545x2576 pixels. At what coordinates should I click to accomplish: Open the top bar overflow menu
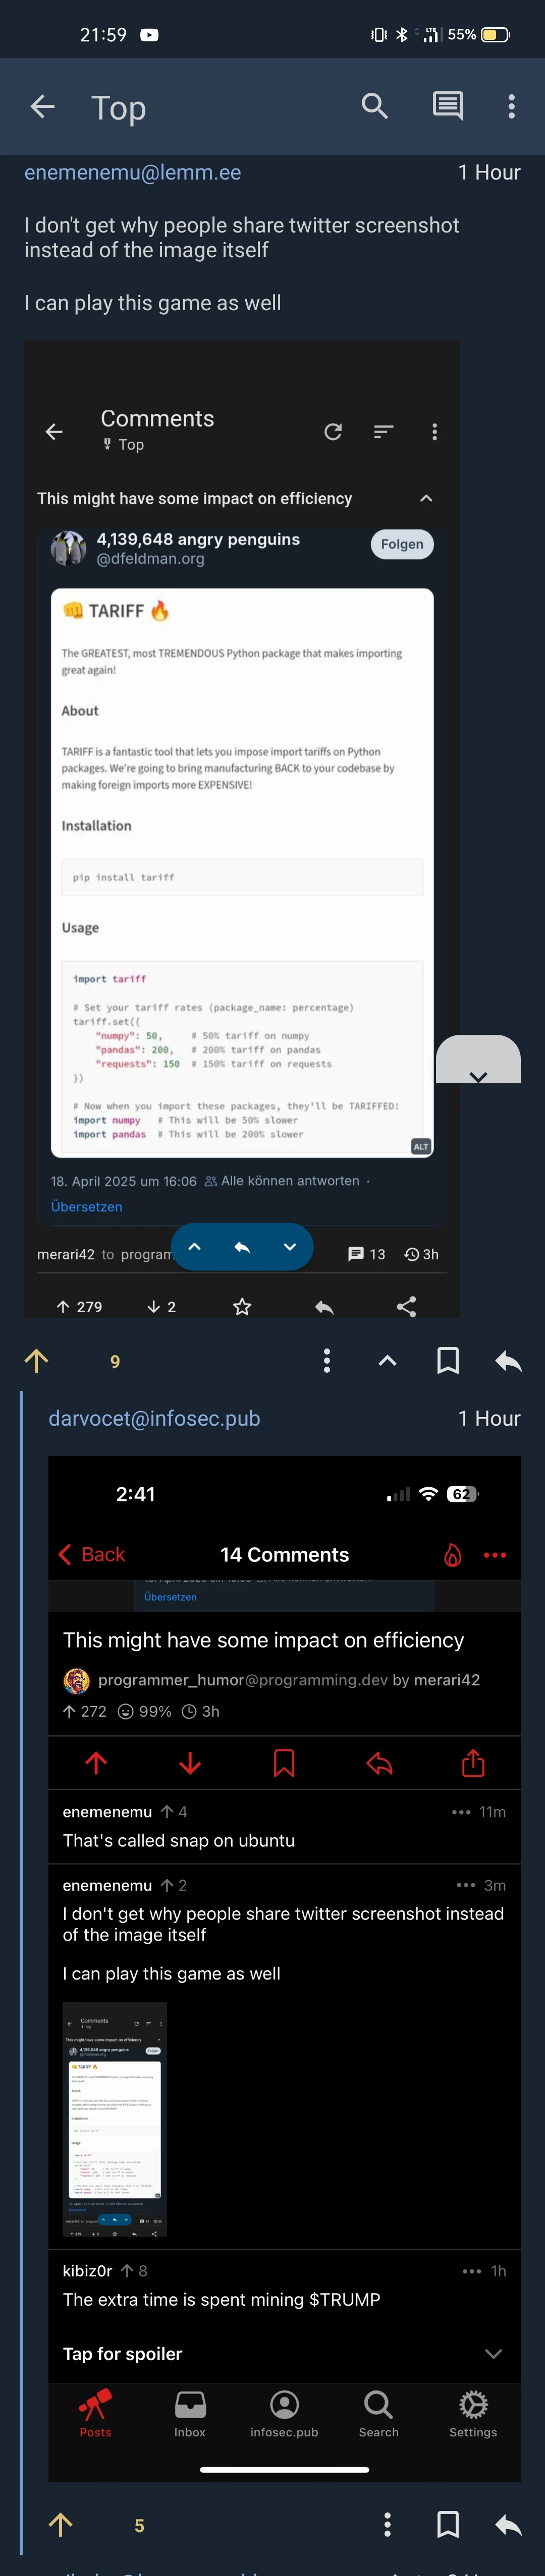[511, 106]
